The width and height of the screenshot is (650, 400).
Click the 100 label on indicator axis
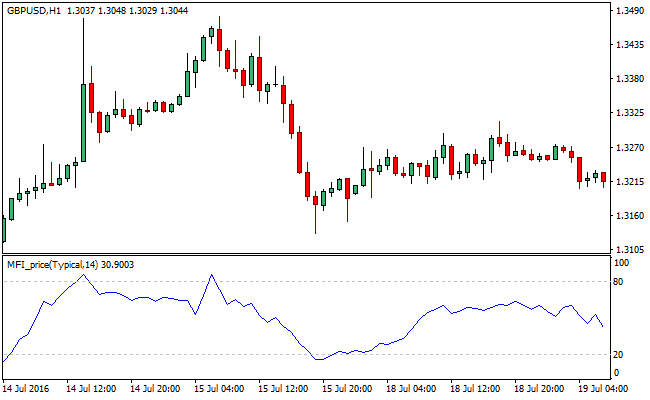(623, 262)
